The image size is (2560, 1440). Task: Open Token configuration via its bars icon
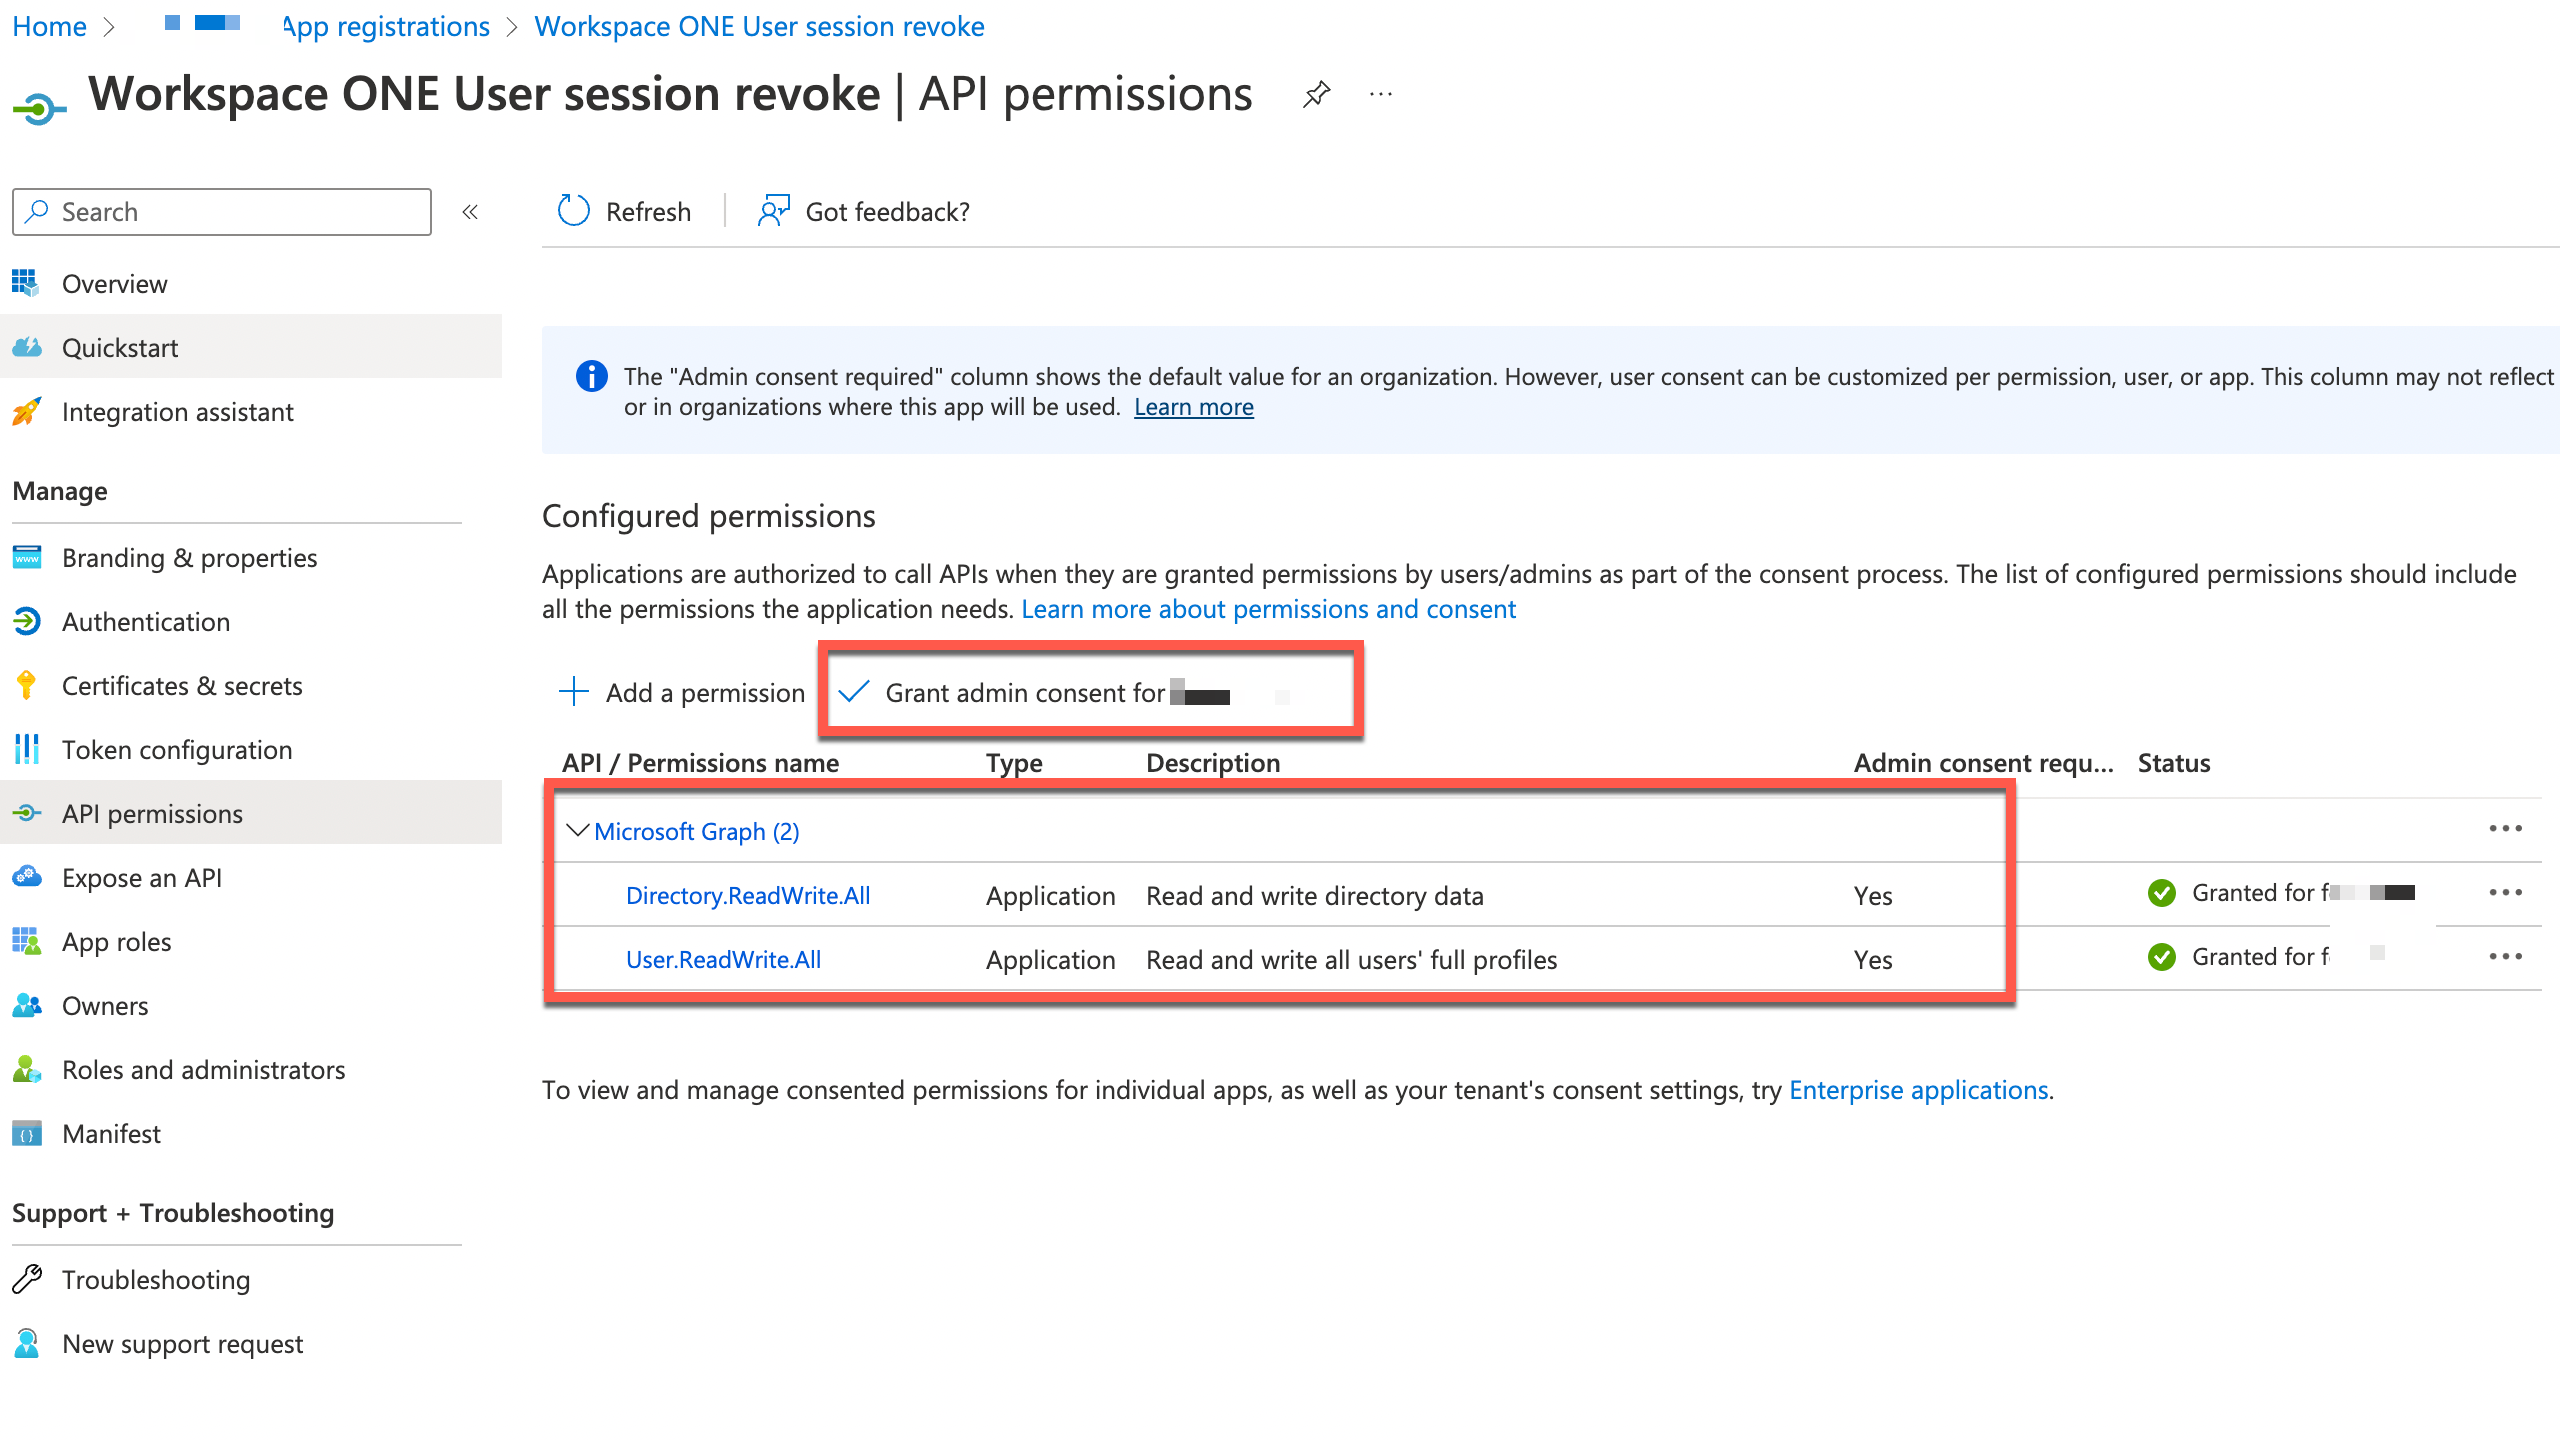coord(27,750)
